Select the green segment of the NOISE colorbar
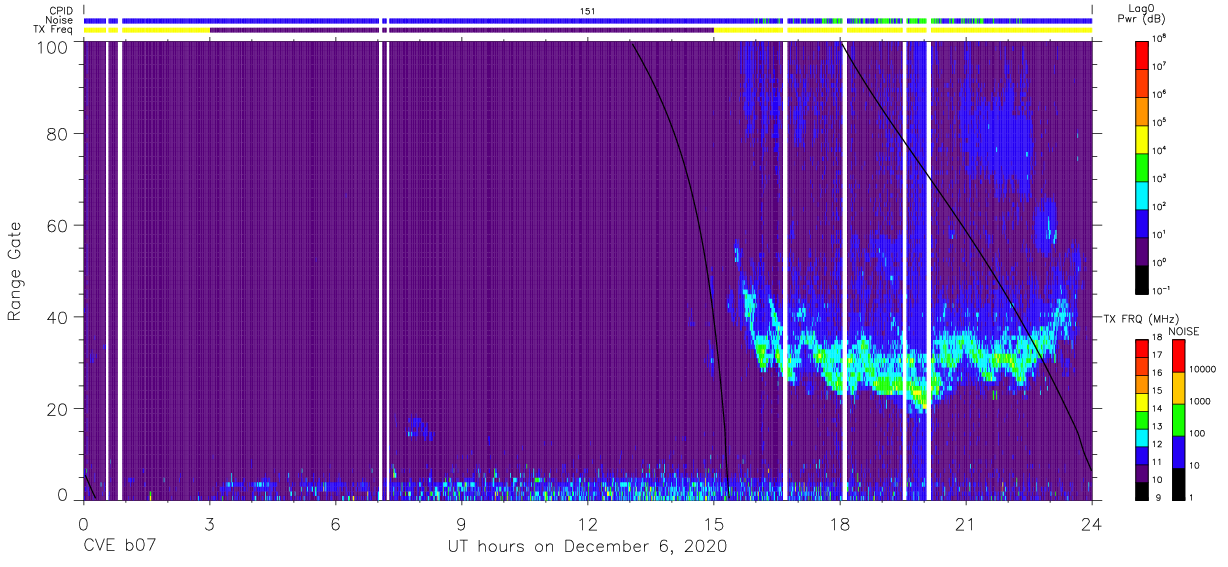Screen dimensions: 1228x567 [1178, 418]
